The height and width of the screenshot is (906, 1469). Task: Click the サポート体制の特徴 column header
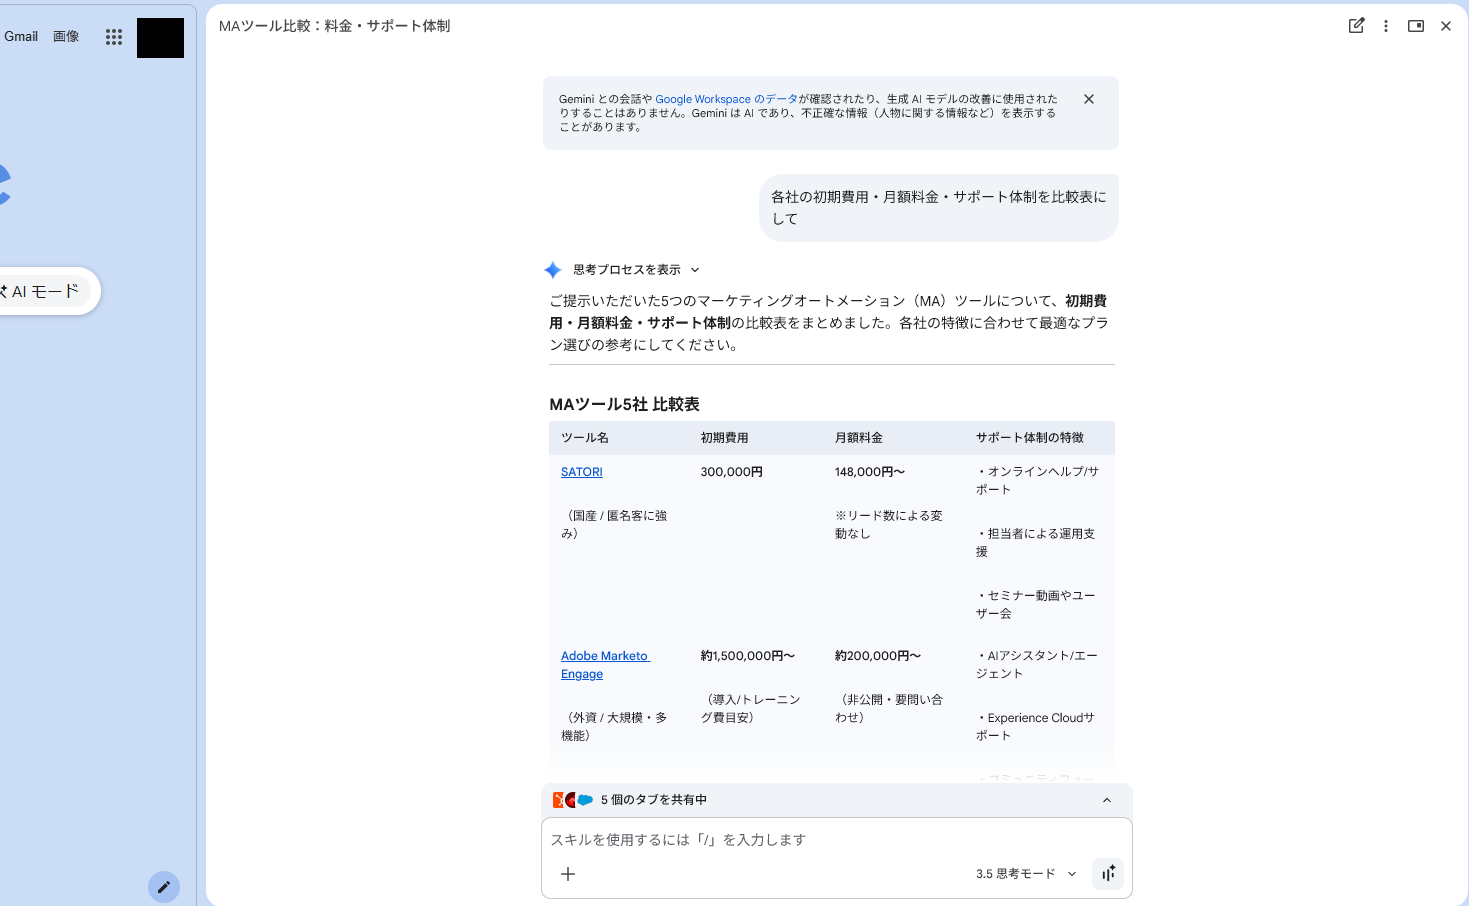1030,438
